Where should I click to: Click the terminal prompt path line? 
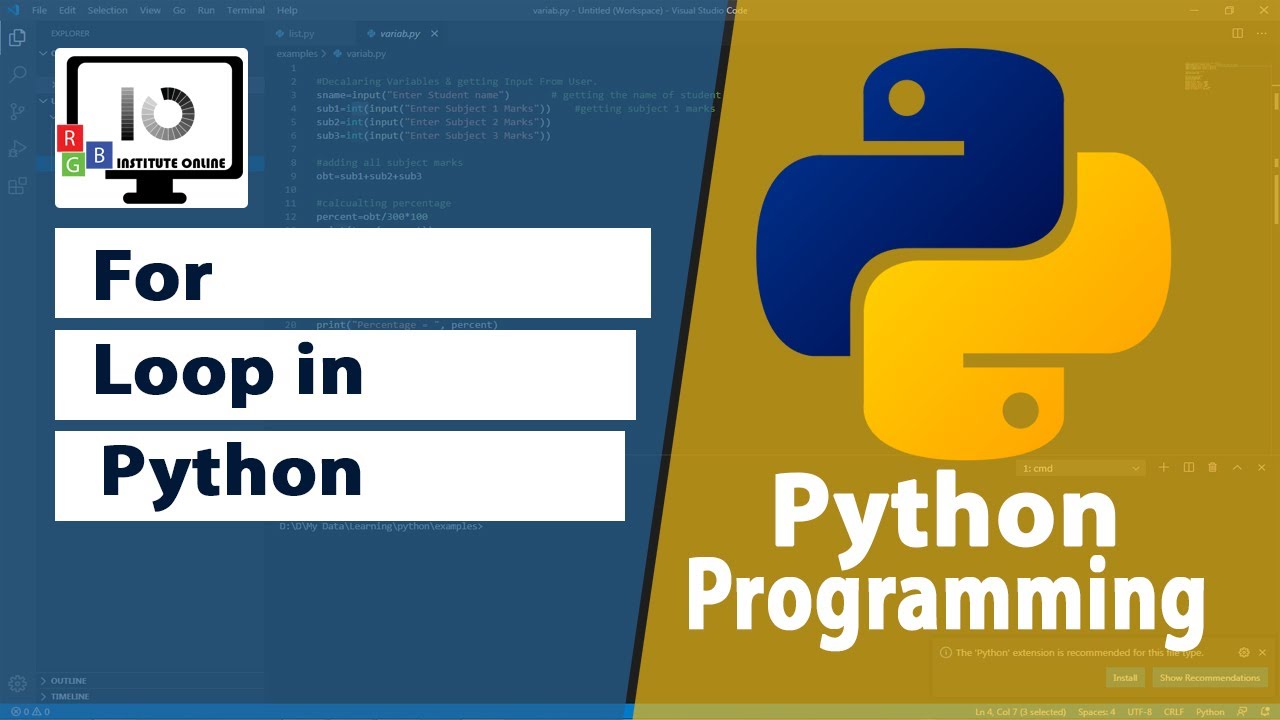(381, 525)
